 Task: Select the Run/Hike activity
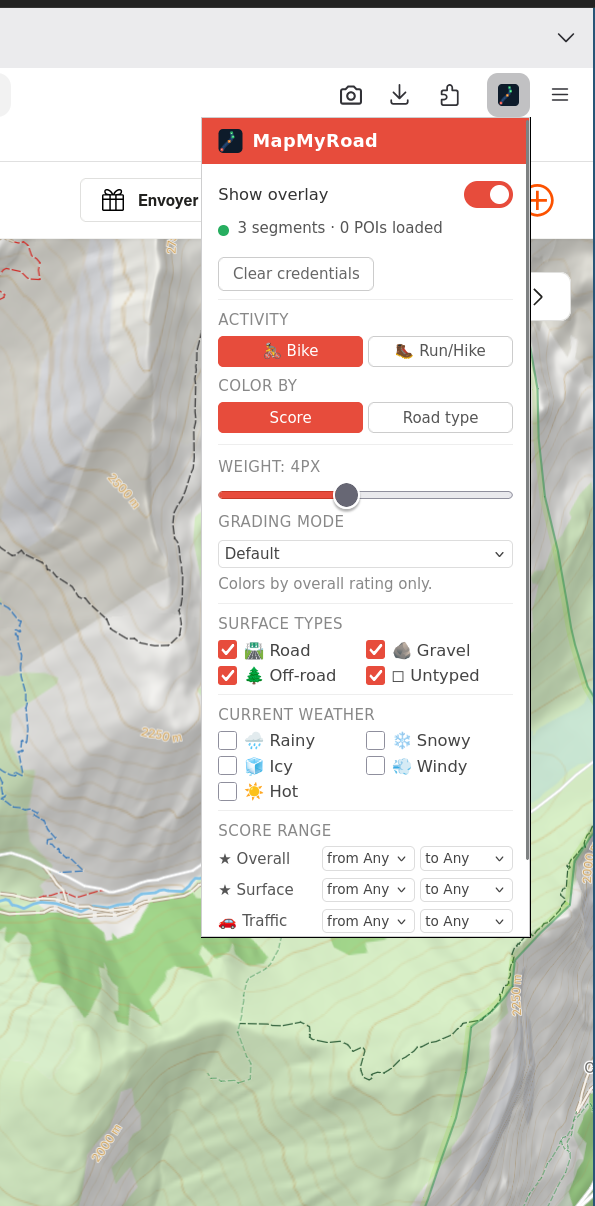[440, 351]
